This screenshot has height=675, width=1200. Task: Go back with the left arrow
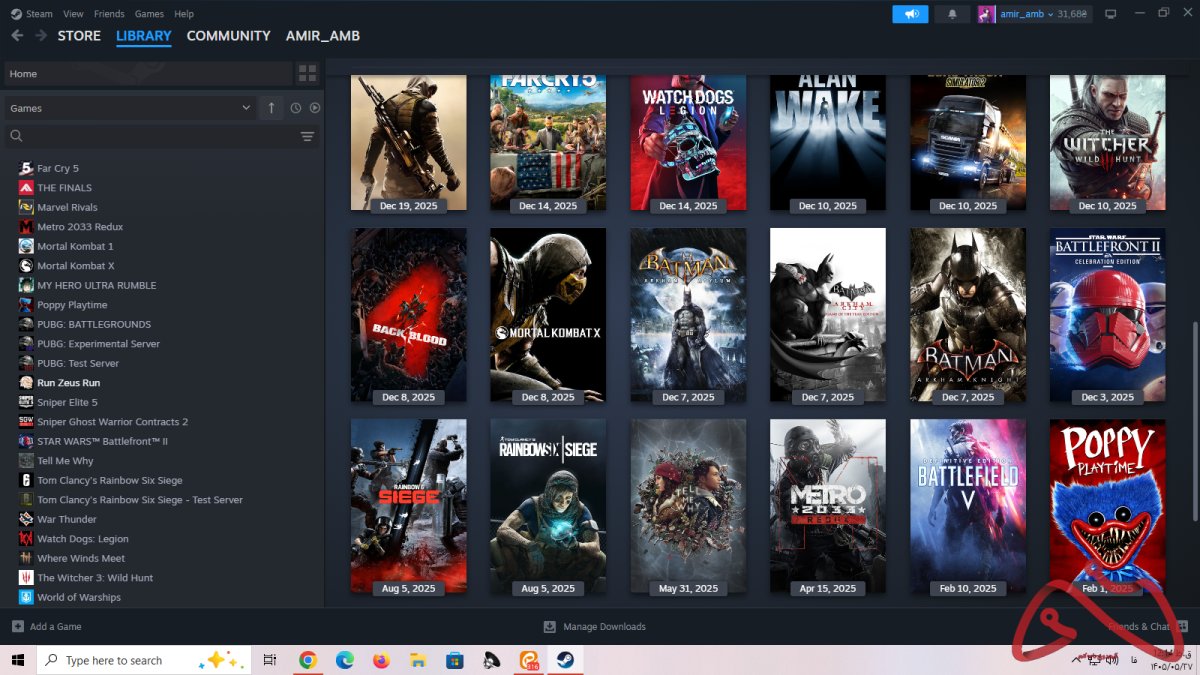(x=17, y=35)
